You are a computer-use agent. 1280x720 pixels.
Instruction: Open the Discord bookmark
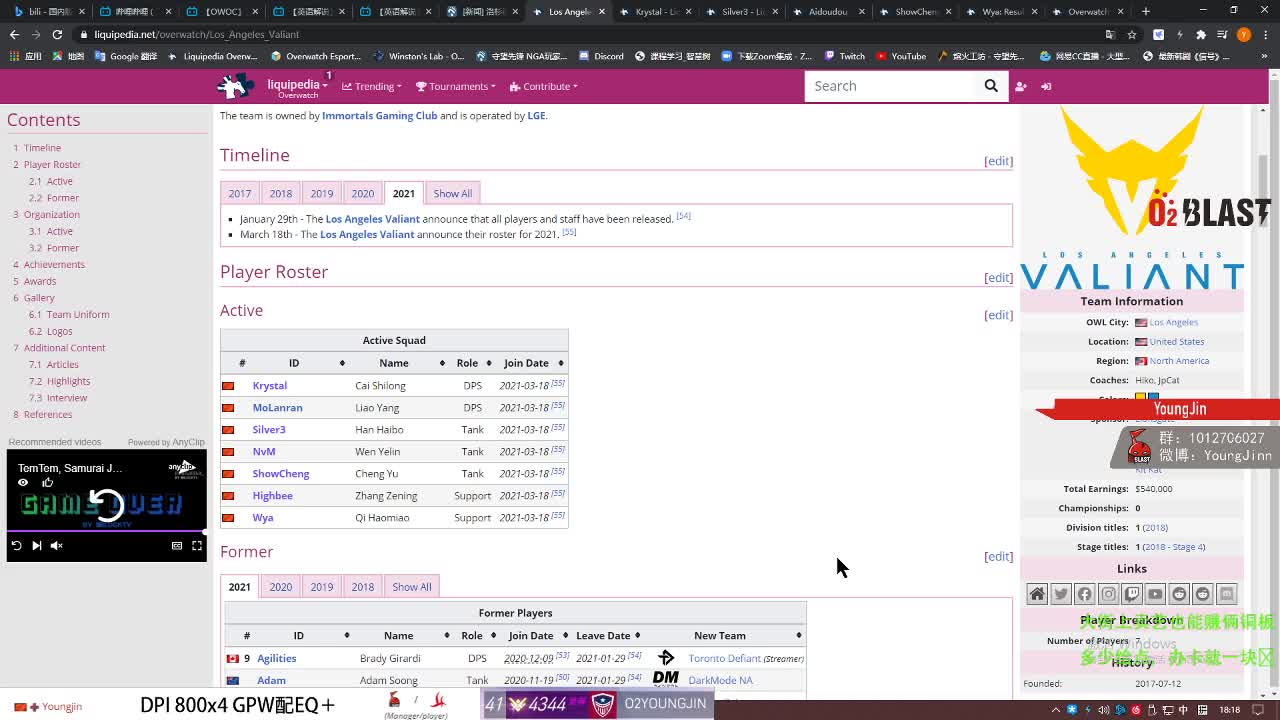tap(601, 56)
